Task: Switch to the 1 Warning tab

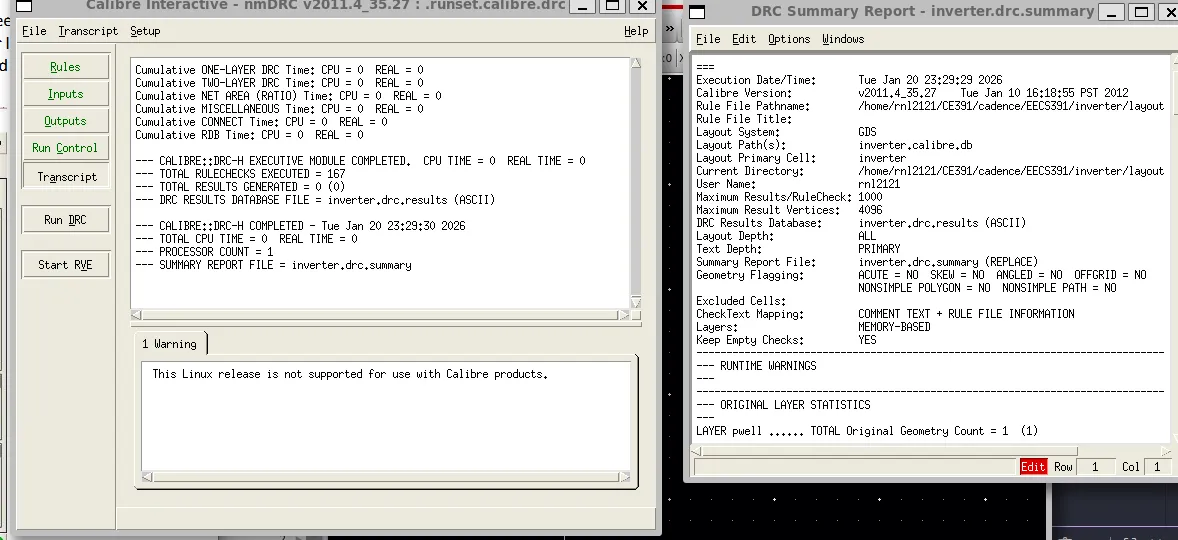Action: pyautogui.click(x=169, y=344)
